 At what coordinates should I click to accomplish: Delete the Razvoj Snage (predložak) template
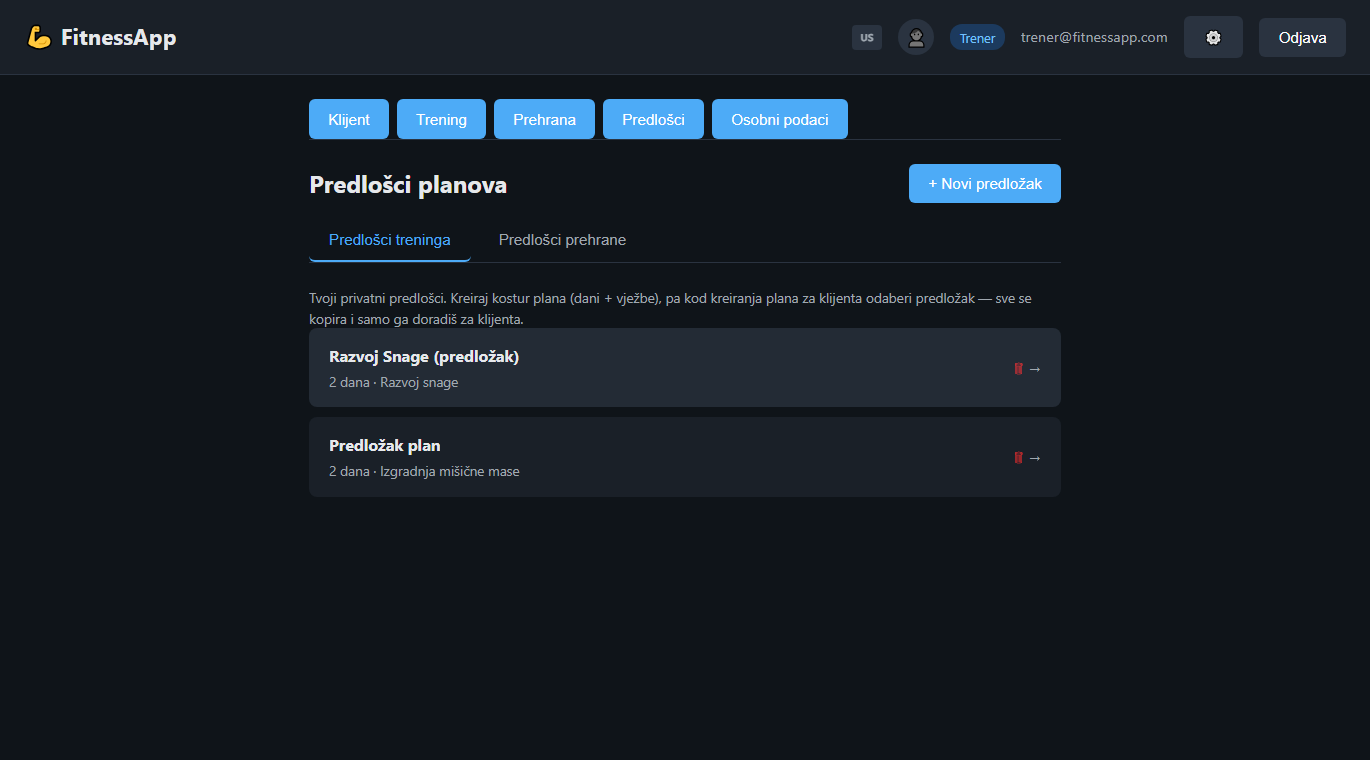point(1018,368)
